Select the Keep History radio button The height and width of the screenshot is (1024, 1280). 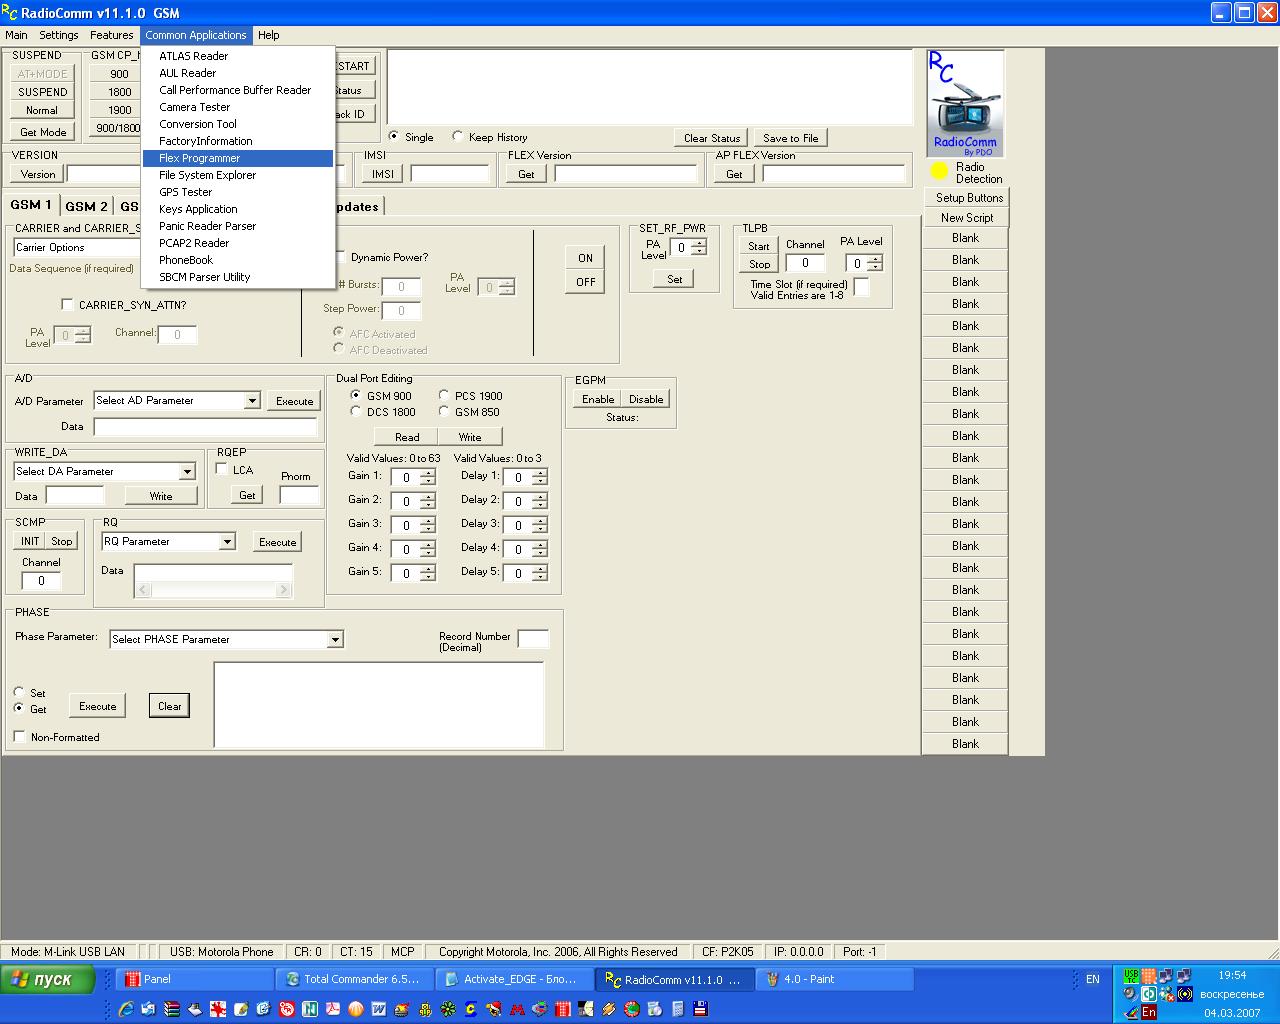[458, 137]
